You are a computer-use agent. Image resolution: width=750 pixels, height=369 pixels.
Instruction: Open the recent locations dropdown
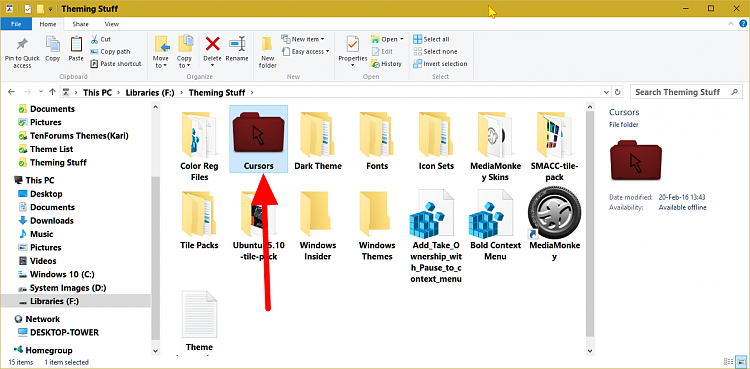[x=41, y=92]
